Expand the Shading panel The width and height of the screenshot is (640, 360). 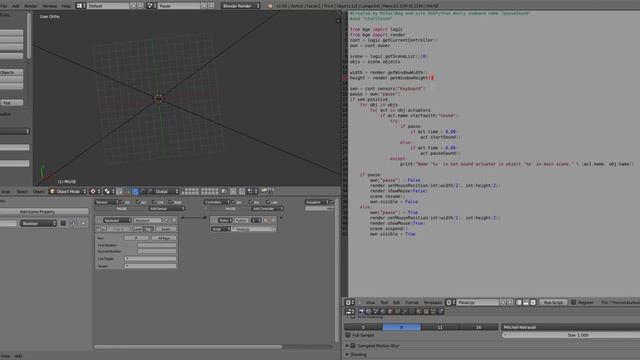click(347, 354)
